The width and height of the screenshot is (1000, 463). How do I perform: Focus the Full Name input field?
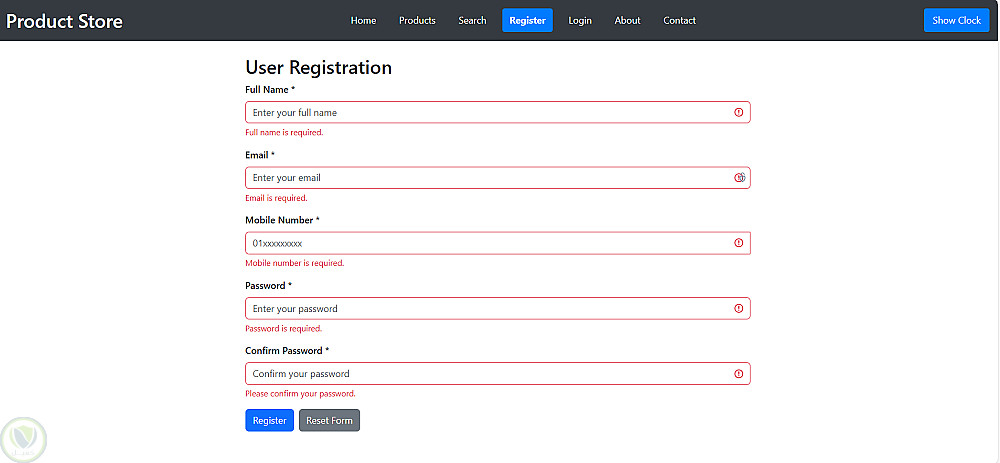click(480, 113)
